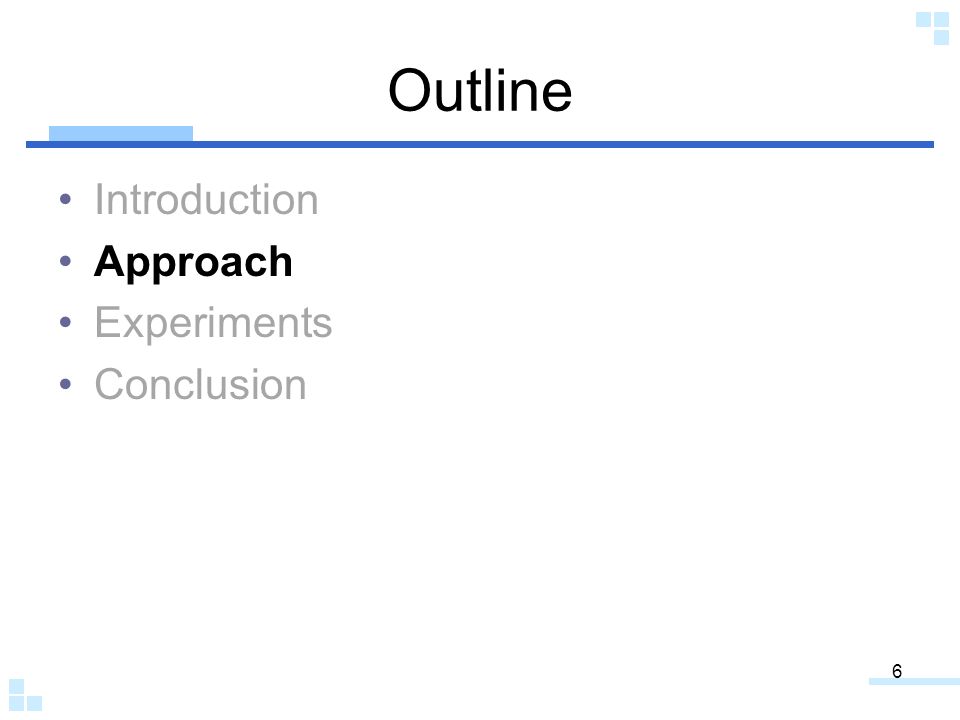The image size is (960, 720).
Task: Click the bullet dot beside Introduction
Action: point(66,199)
